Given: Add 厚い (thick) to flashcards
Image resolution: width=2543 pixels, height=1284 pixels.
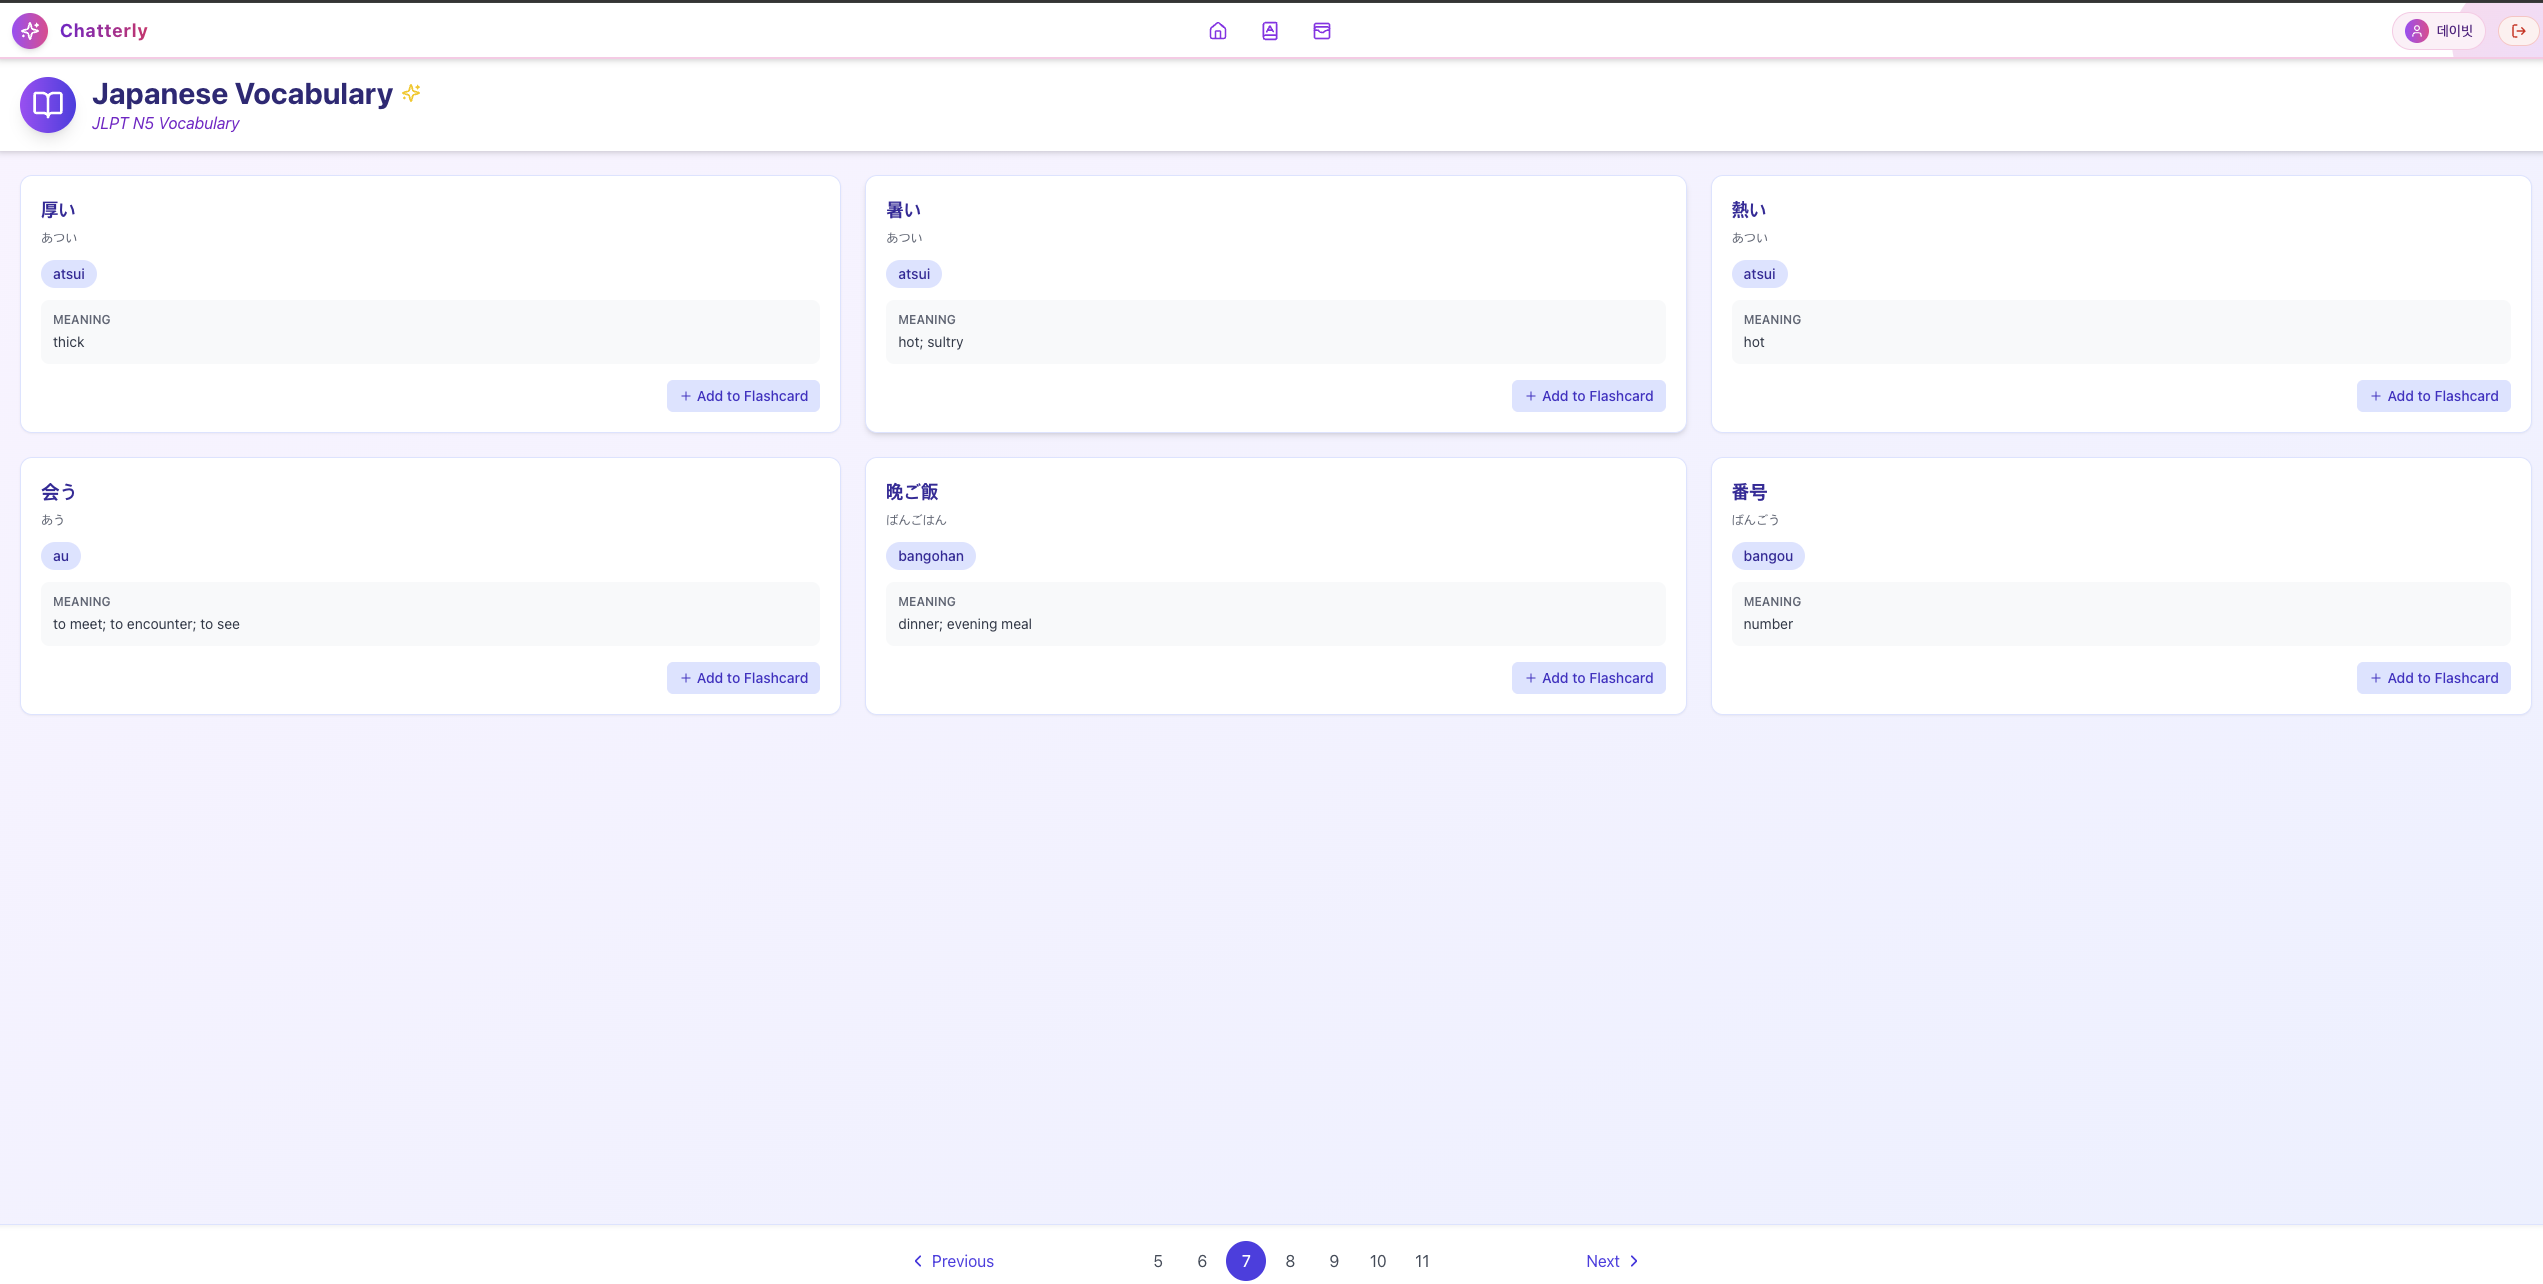Looking at the screenshot, I should click(x=743, y=396).
